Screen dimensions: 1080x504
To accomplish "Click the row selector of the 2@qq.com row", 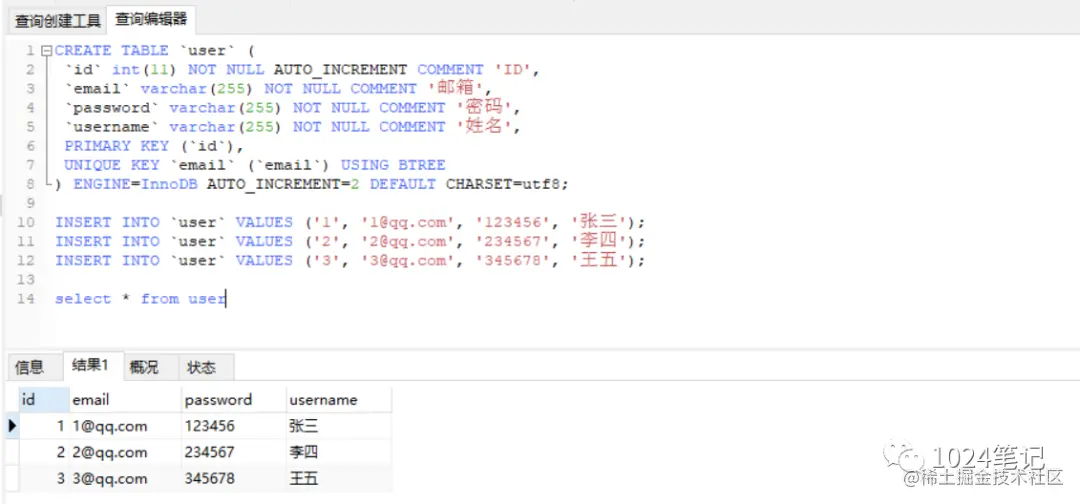I will 12,452.
